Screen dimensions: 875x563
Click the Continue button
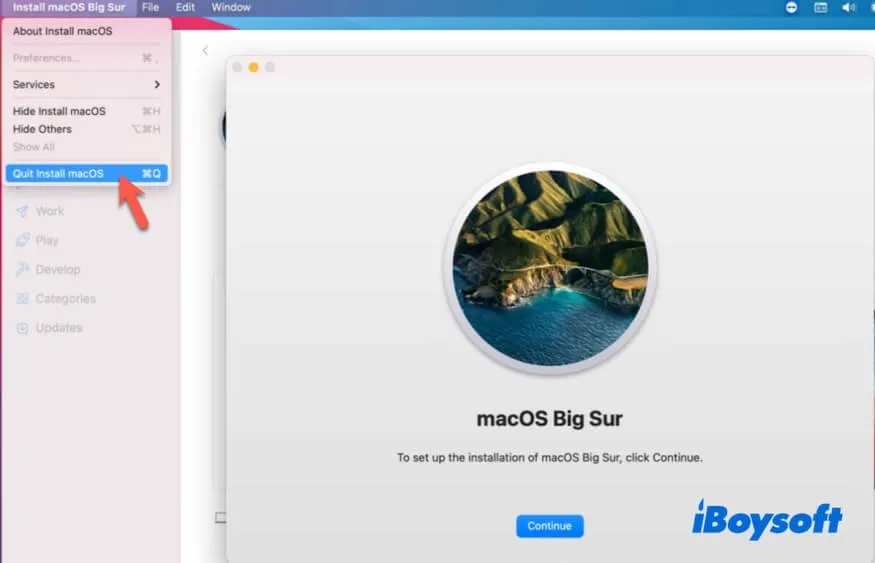click(x=550, y=526)
